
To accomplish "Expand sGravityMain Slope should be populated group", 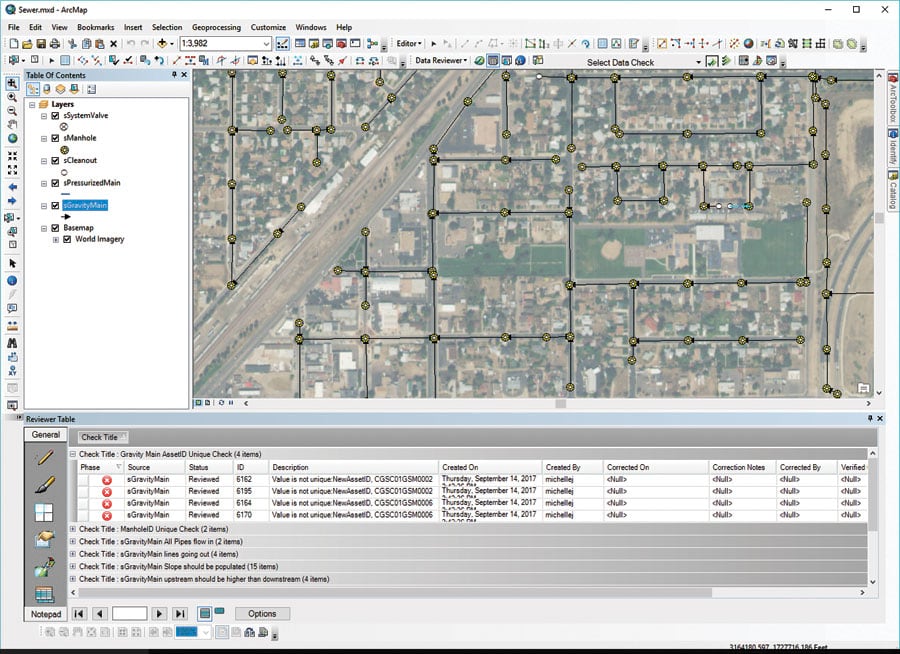I will click(72, 566).
